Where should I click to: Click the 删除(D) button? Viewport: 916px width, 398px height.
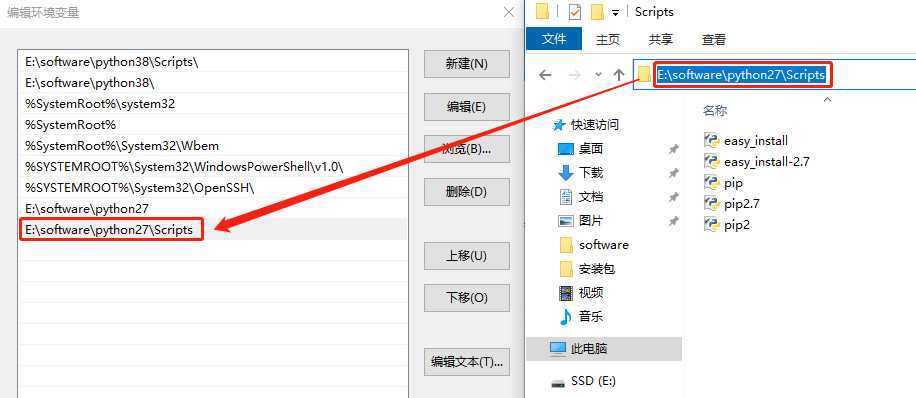click(467, 192)
